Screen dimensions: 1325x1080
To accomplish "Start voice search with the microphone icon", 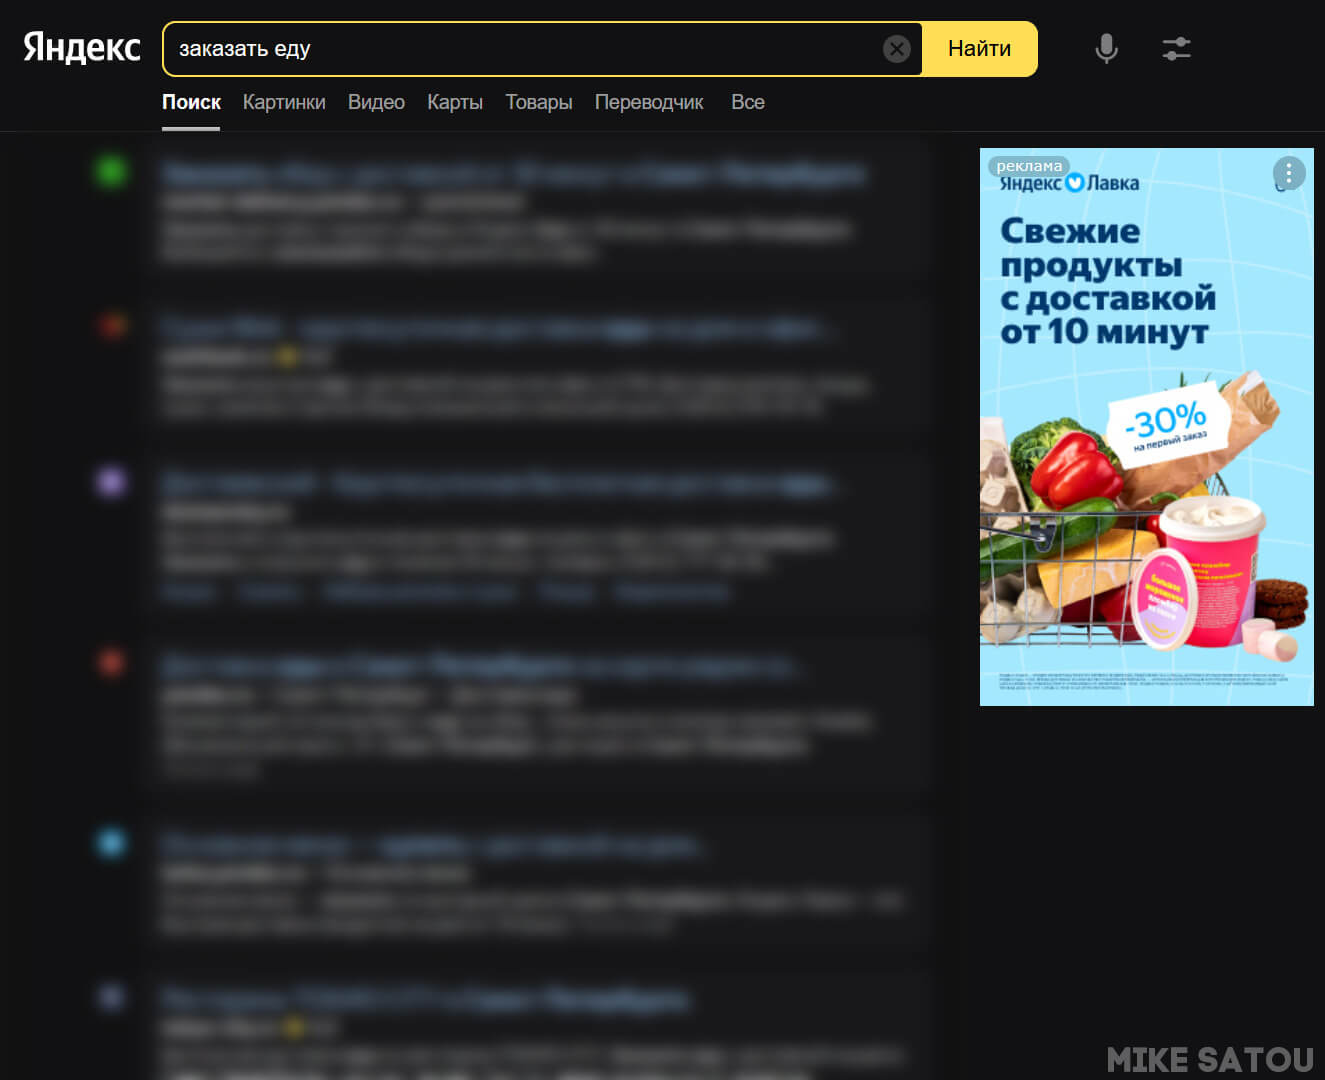I will pos(1106,48).
